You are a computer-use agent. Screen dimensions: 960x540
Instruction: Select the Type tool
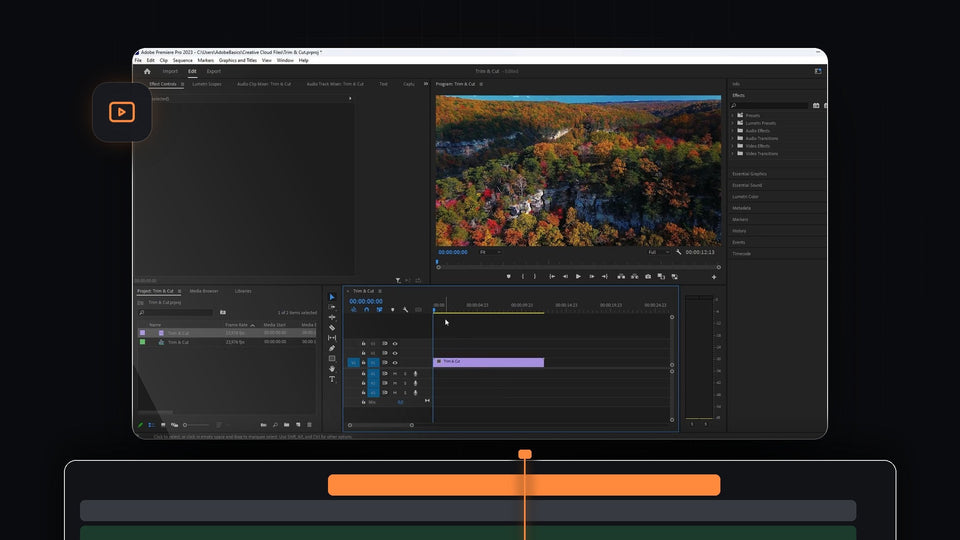pos(332,380)
